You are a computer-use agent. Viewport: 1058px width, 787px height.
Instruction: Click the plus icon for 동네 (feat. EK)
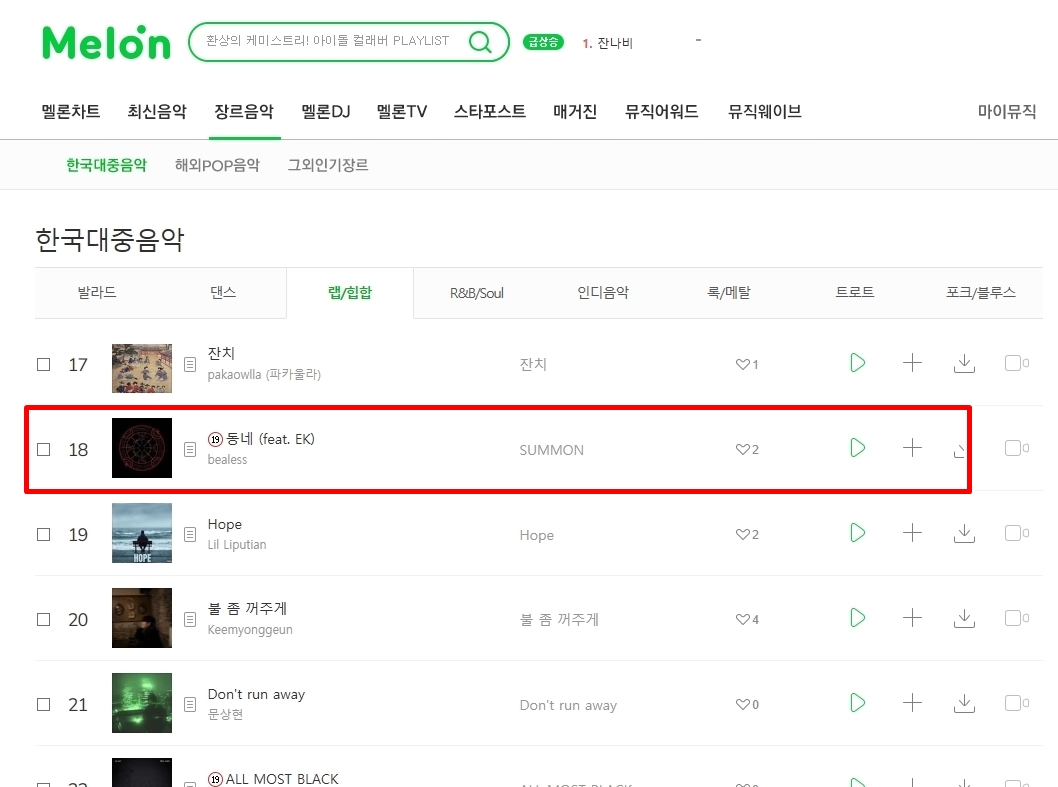pyautogui.click(x=912, y=448)
